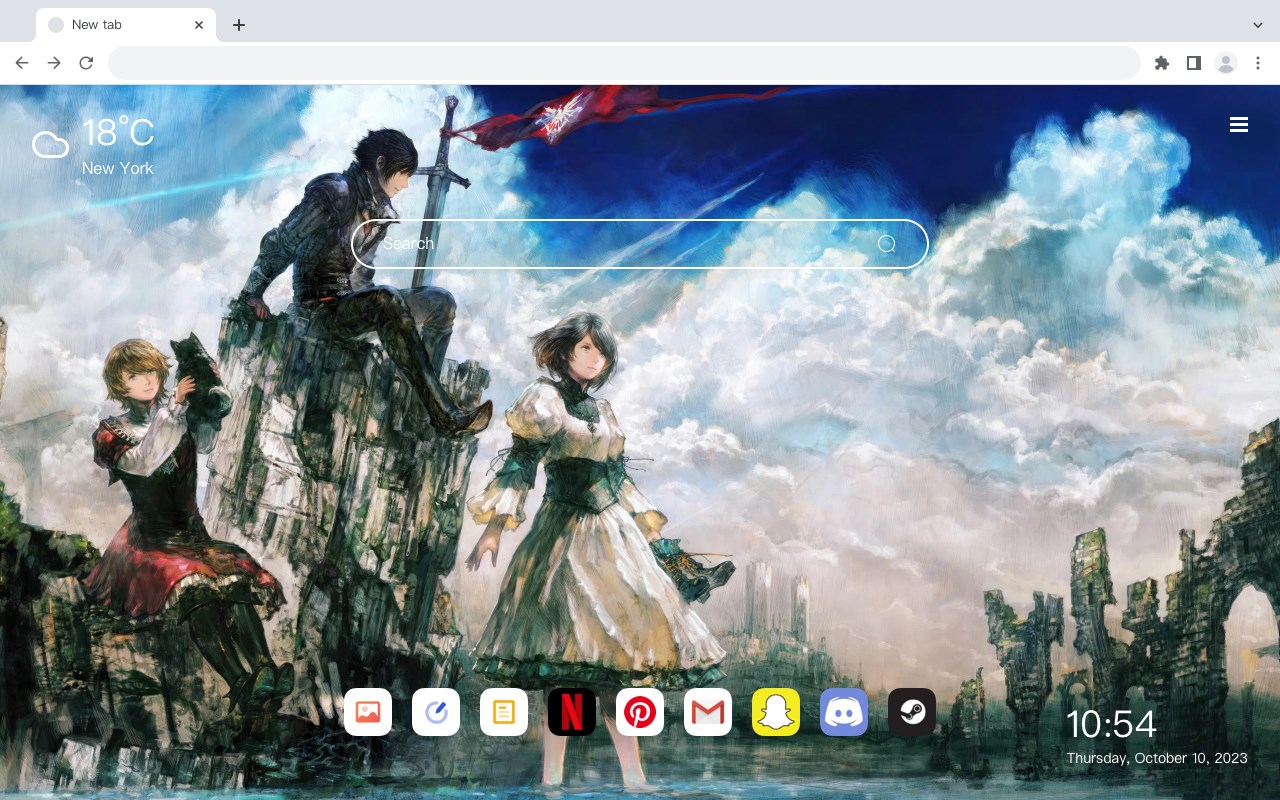Viewport: 1280px width, 800px height.
Task: Focus the Chrome address bar
Action: (x=624, y=63)
